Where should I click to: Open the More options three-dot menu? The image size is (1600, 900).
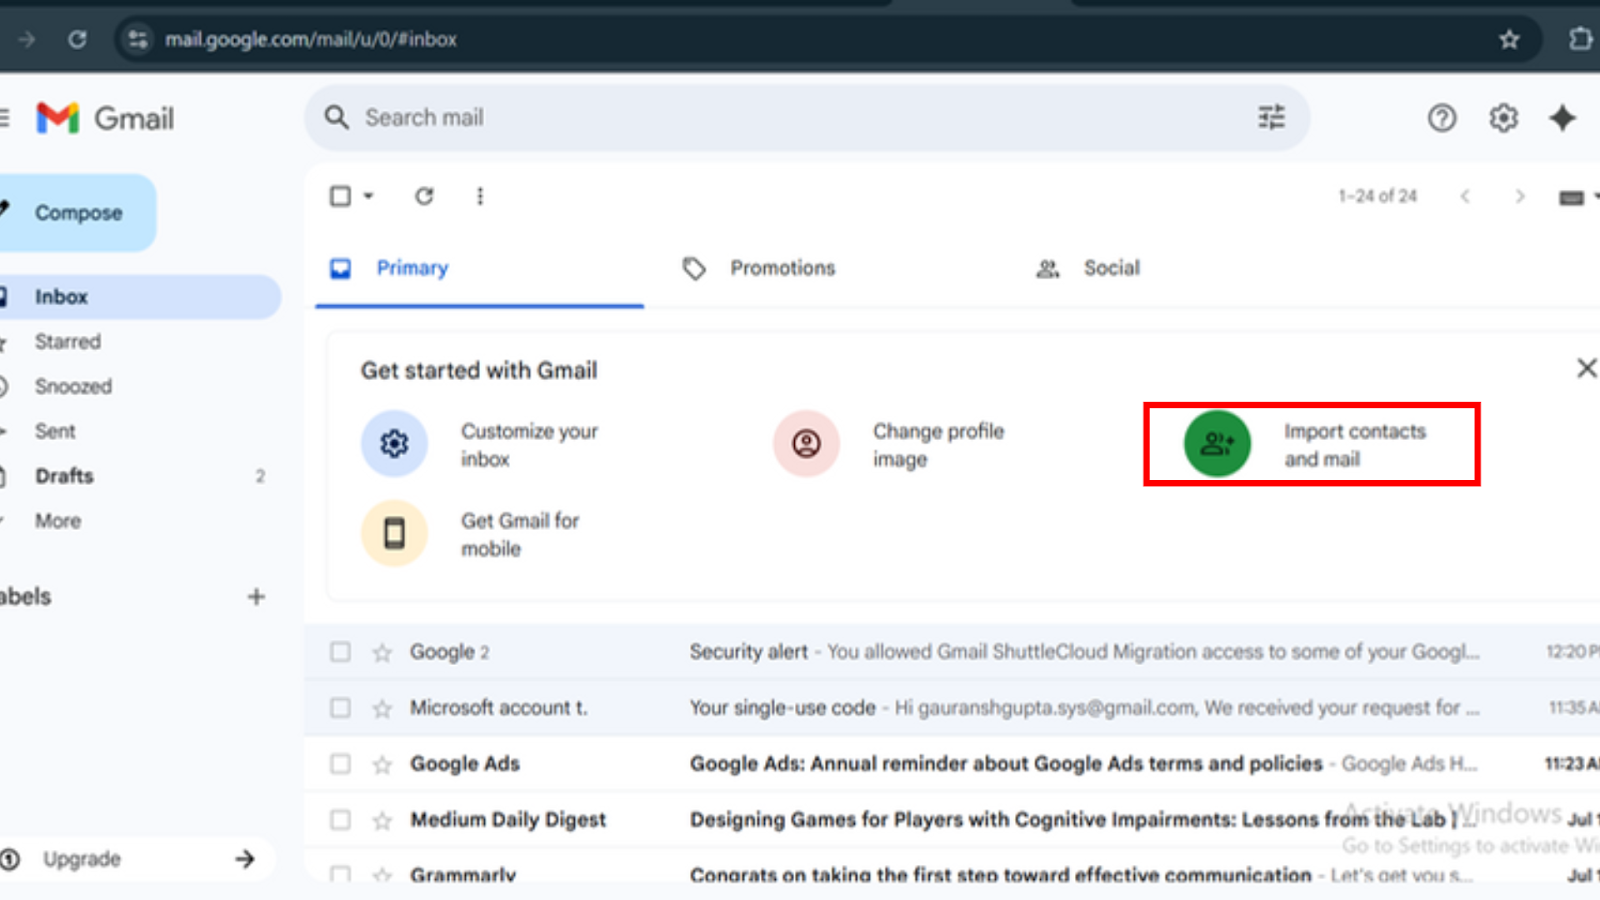pyautogui.click(x=480, y=196)
